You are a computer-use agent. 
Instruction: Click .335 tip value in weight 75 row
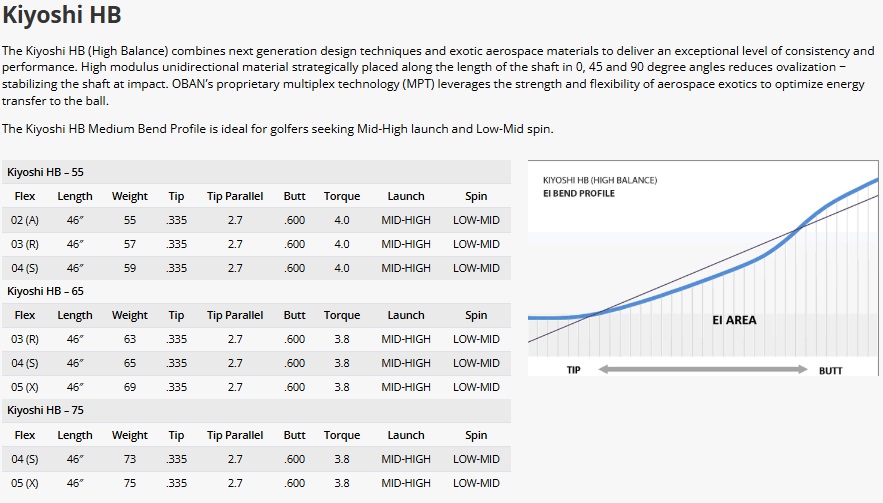[x=176, y=483]
